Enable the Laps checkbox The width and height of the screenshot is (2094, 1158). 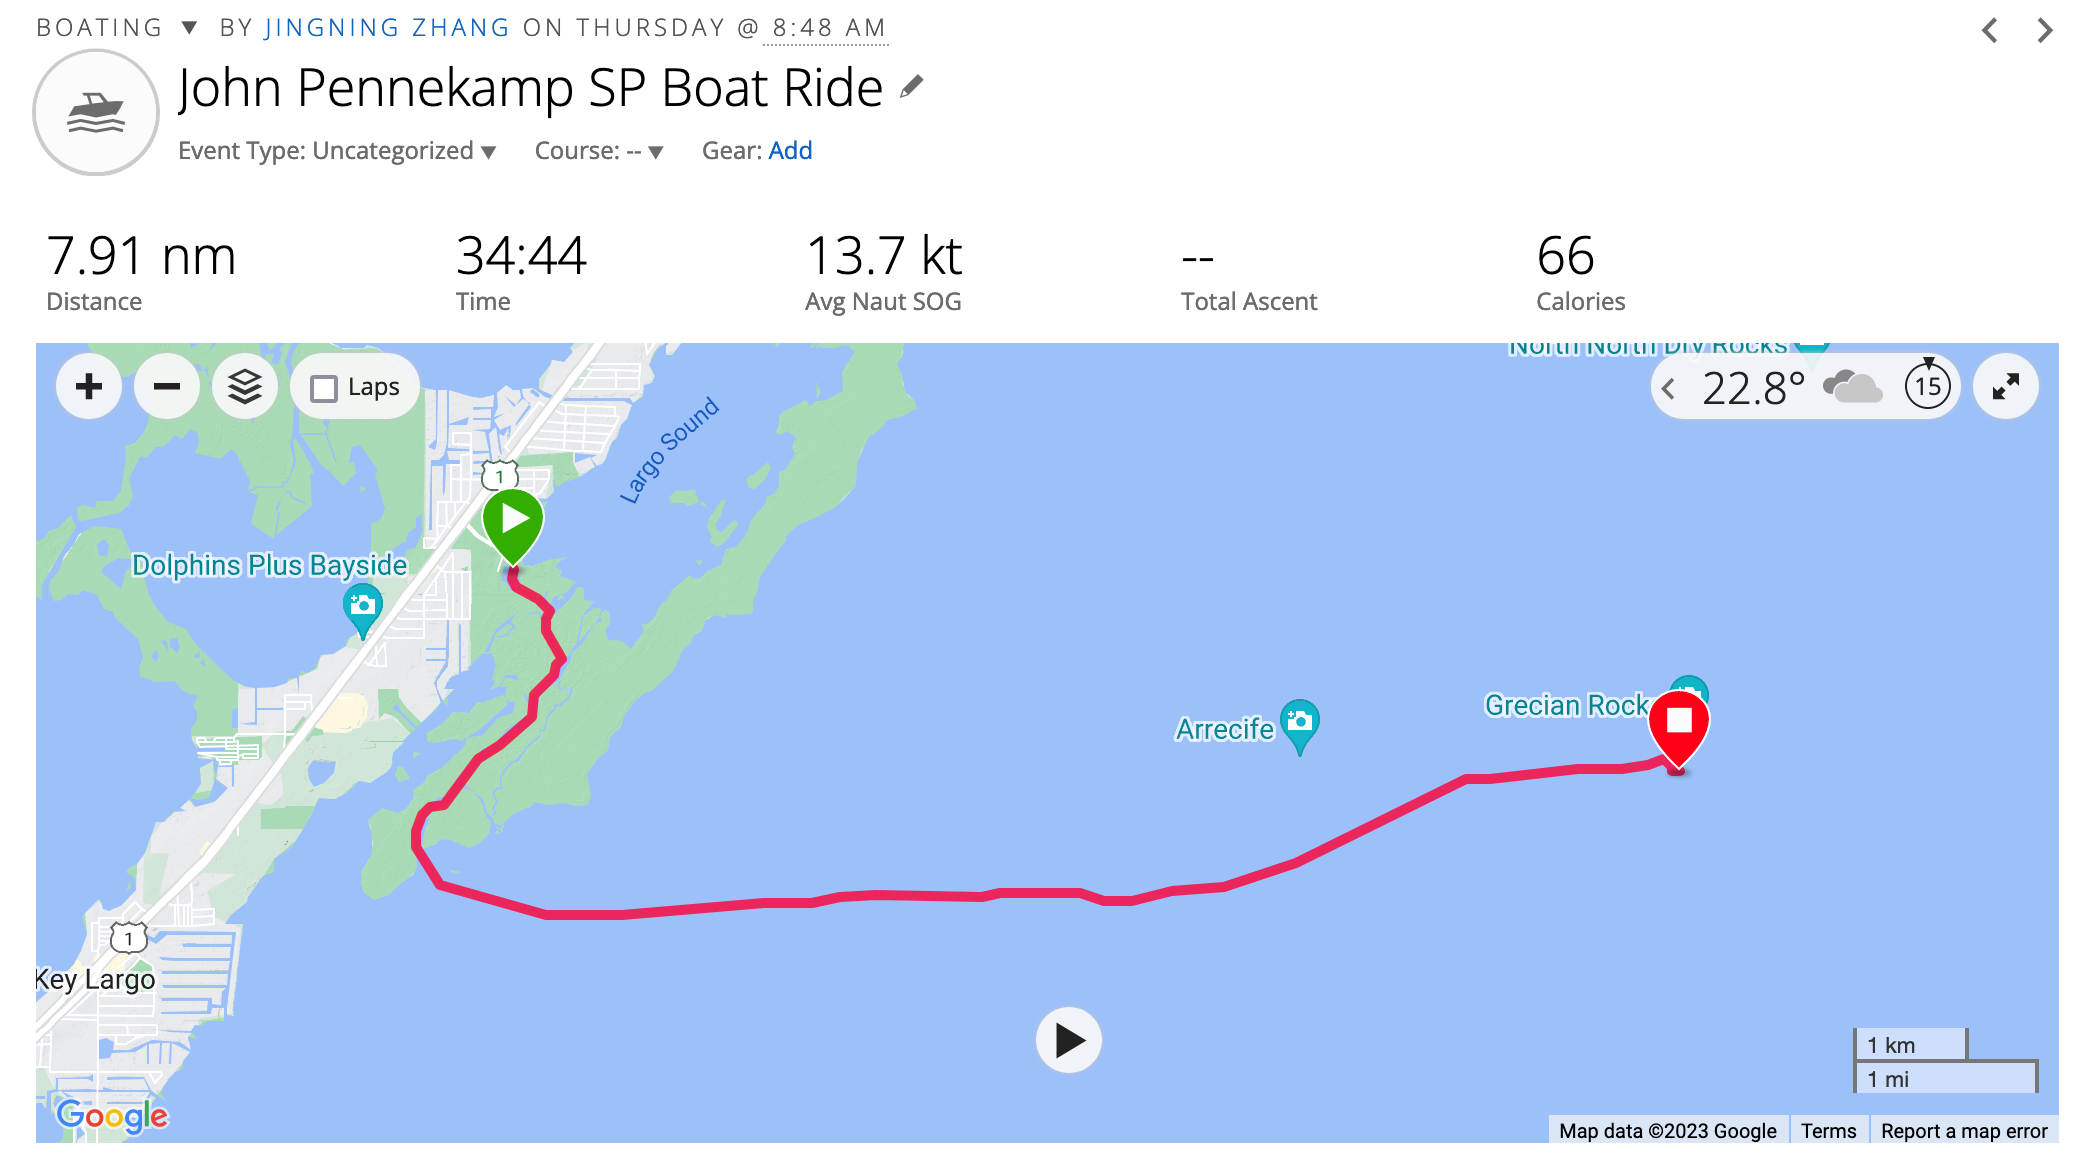coord(324,388)
